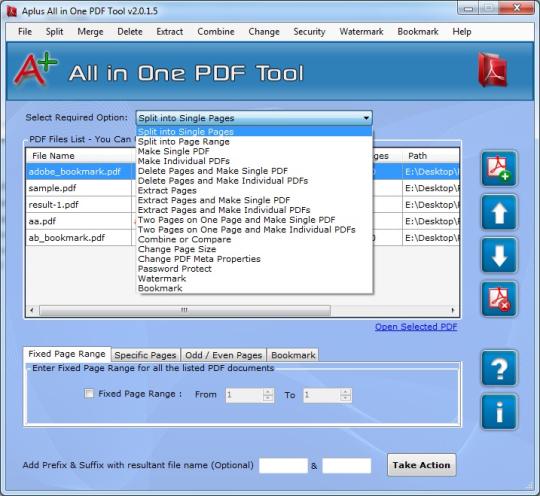Collapse the Select Required Option dropdown arrow
Image resolution: width=540 pixels, height=496 pixels.
(x=366, y=118)
